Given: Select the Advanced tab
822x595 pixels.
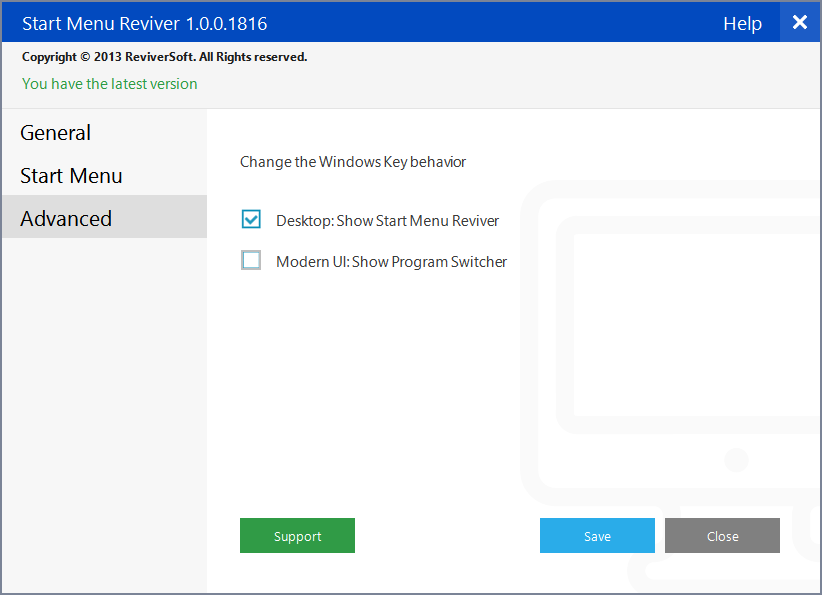Looking at the screenshot, I should tap(104, 217).
